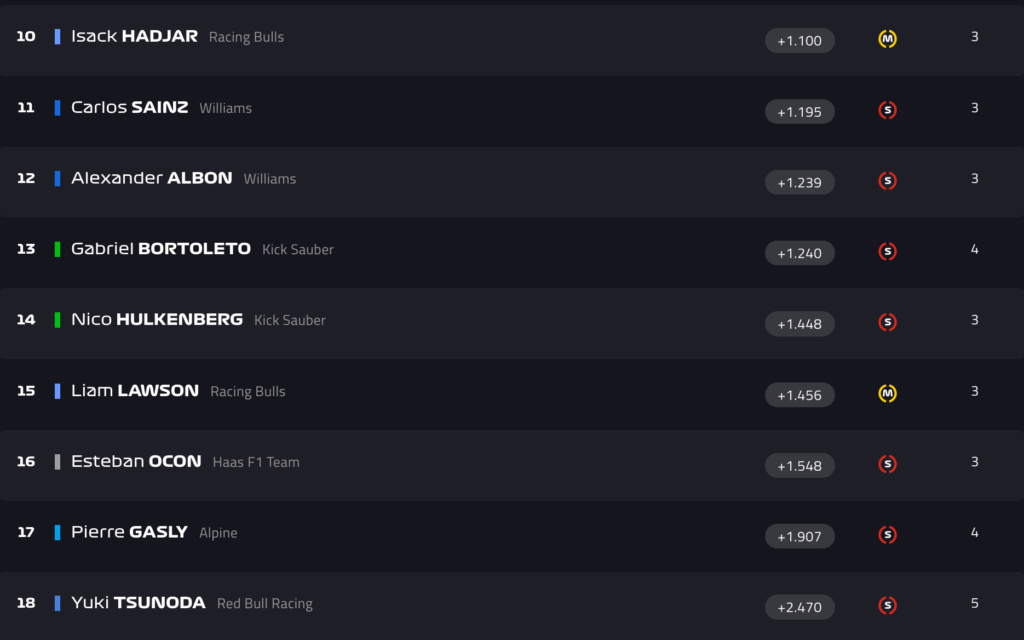This screenshot has height=640, width=1024.
Task: Click Nico Hulkenberg's row name
Action: pyautogui.click(x=156, y=320)
